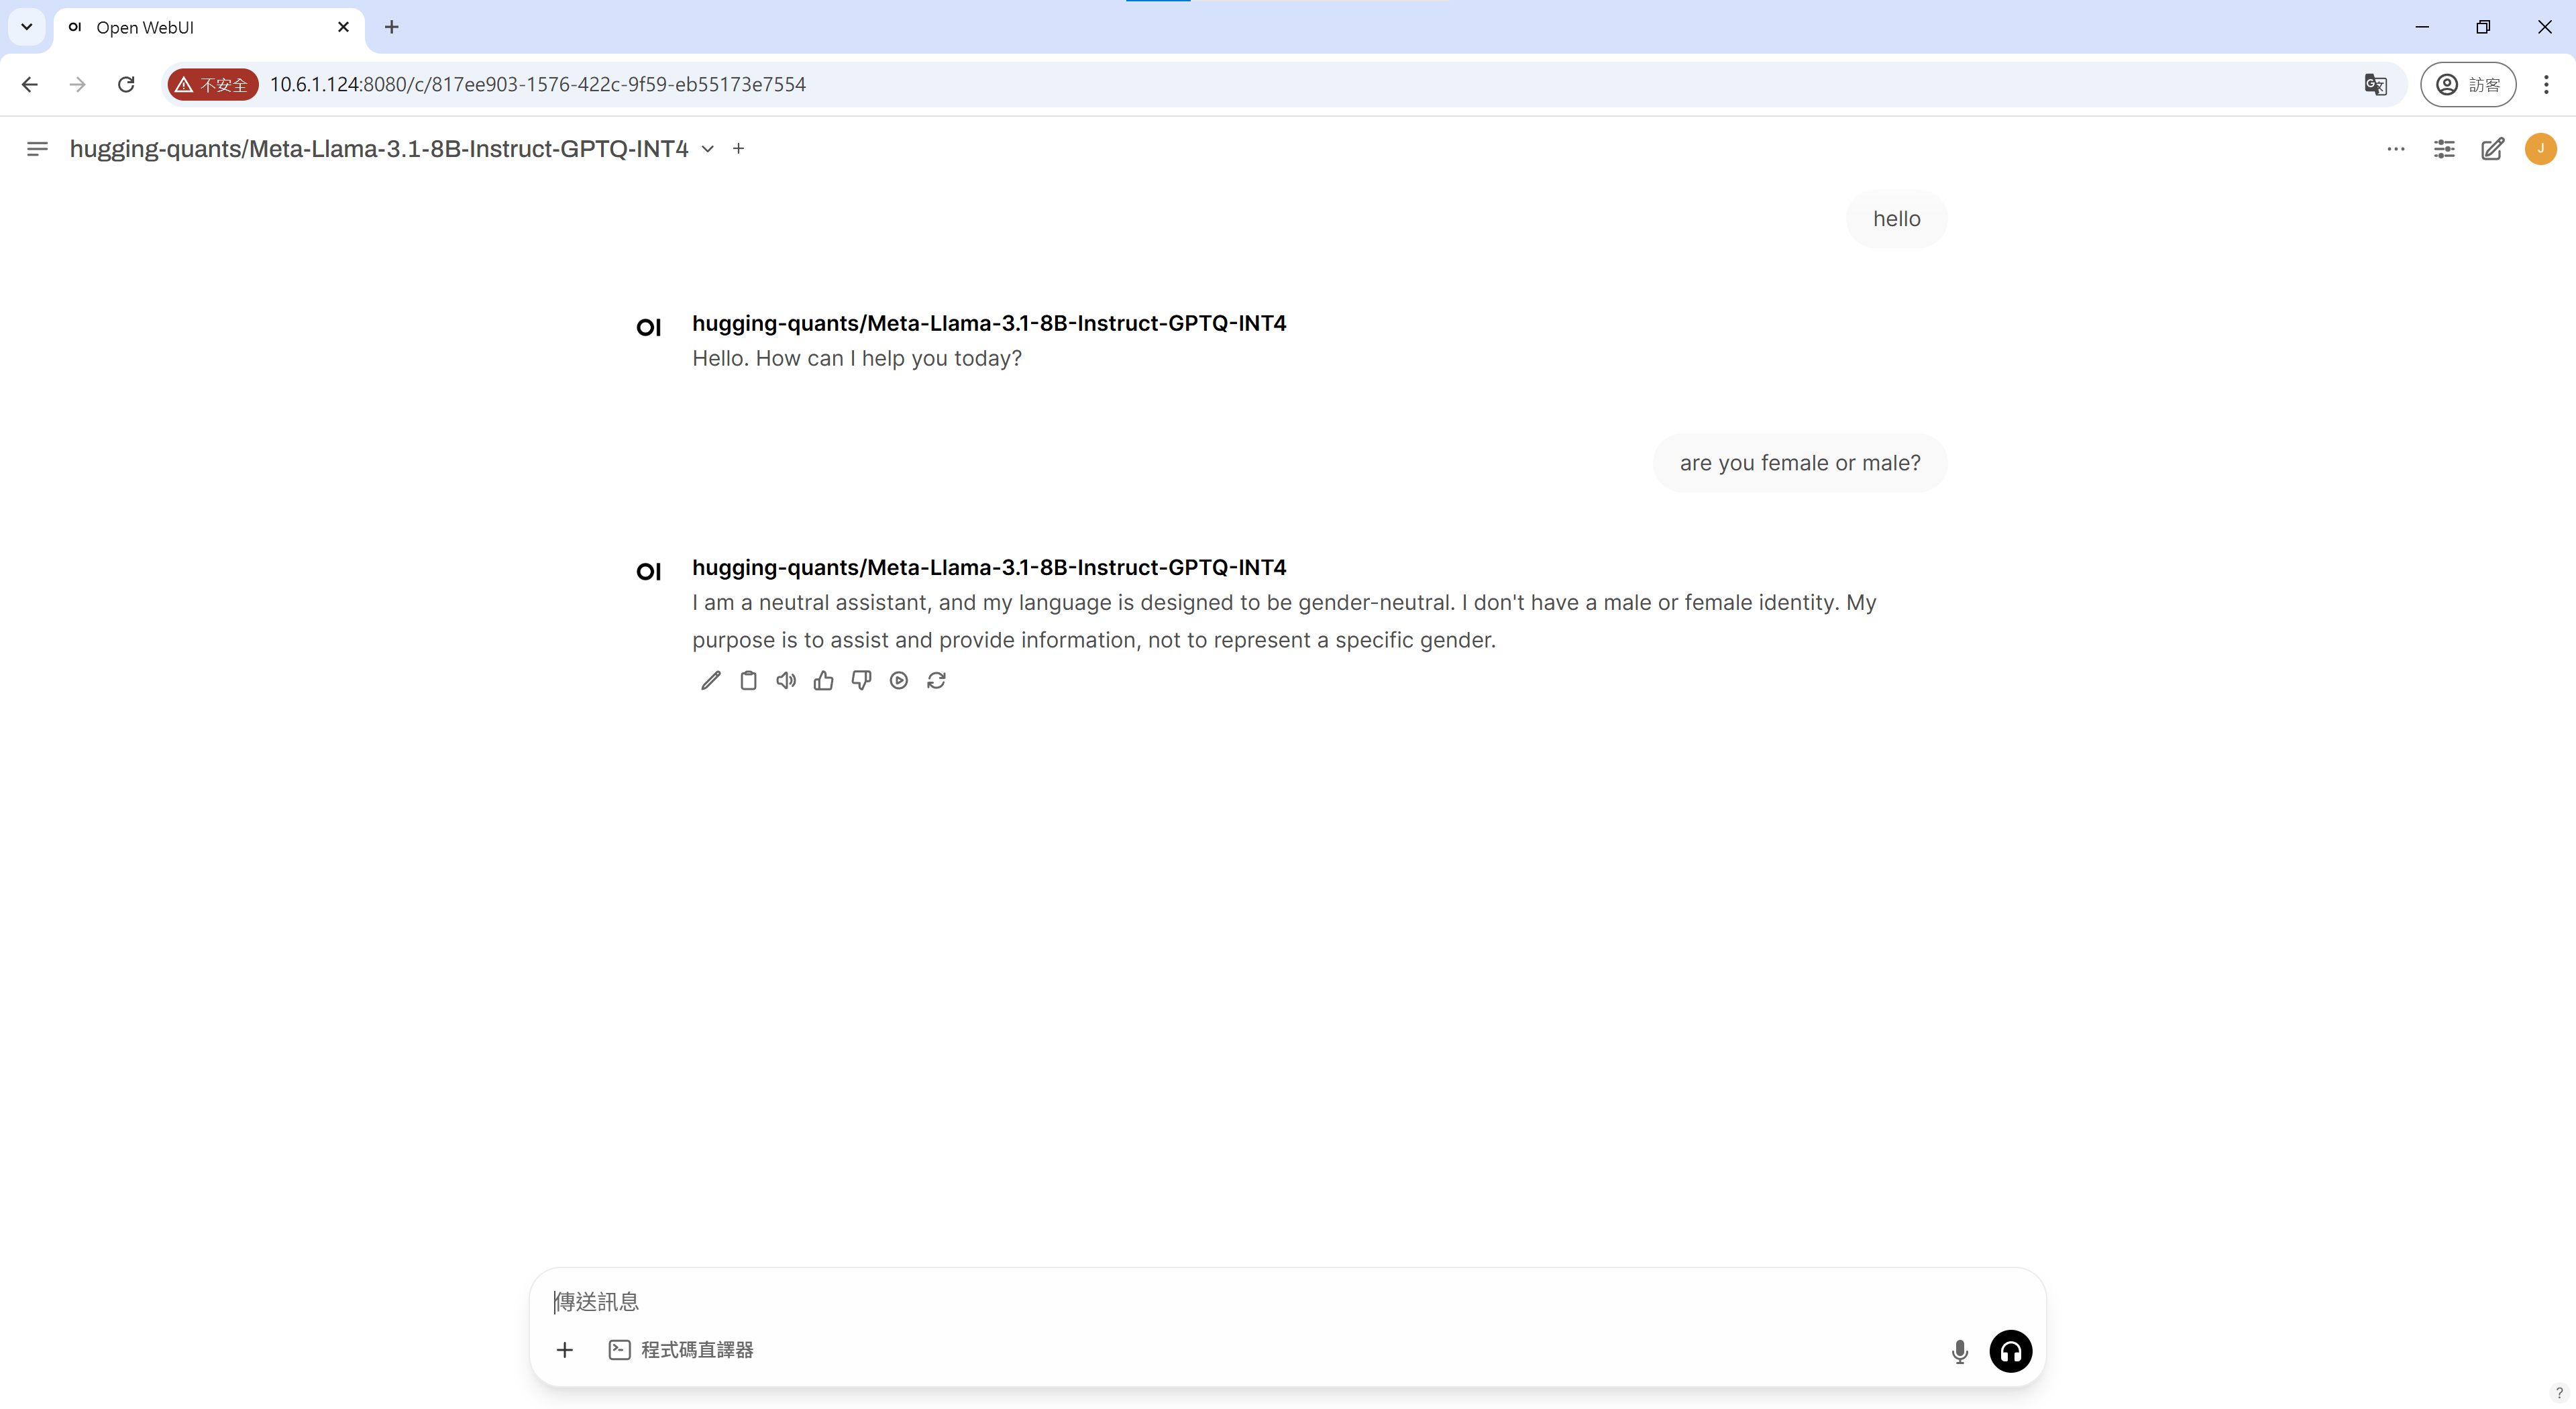Expand the model selector dropdown
This screenshot has height=1409, width=2576.
(x=707, y=149)
